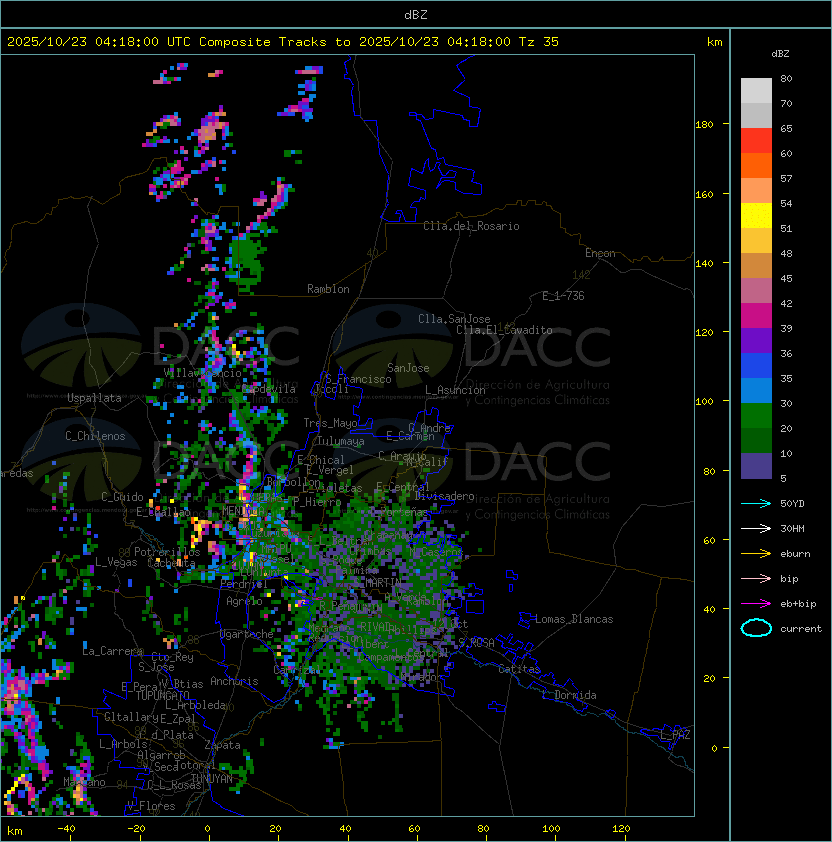This screenshot has width=832, height=842.
Task: Click the 'Clla.del_Rosario' map label
Action: coord(471,226)
